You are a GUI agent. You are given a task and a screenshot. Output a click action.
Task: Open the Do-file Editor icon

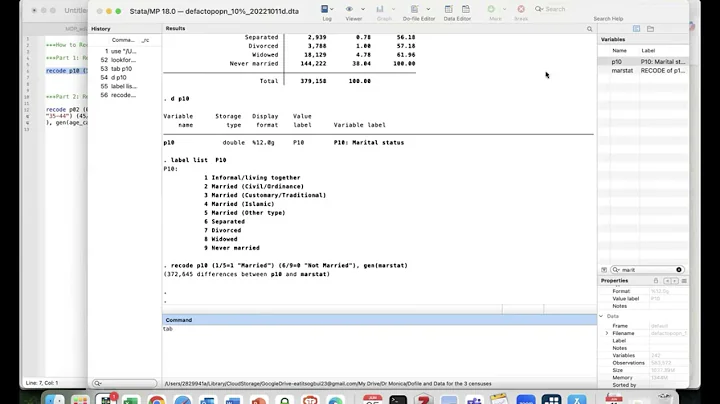coord(414,9)
